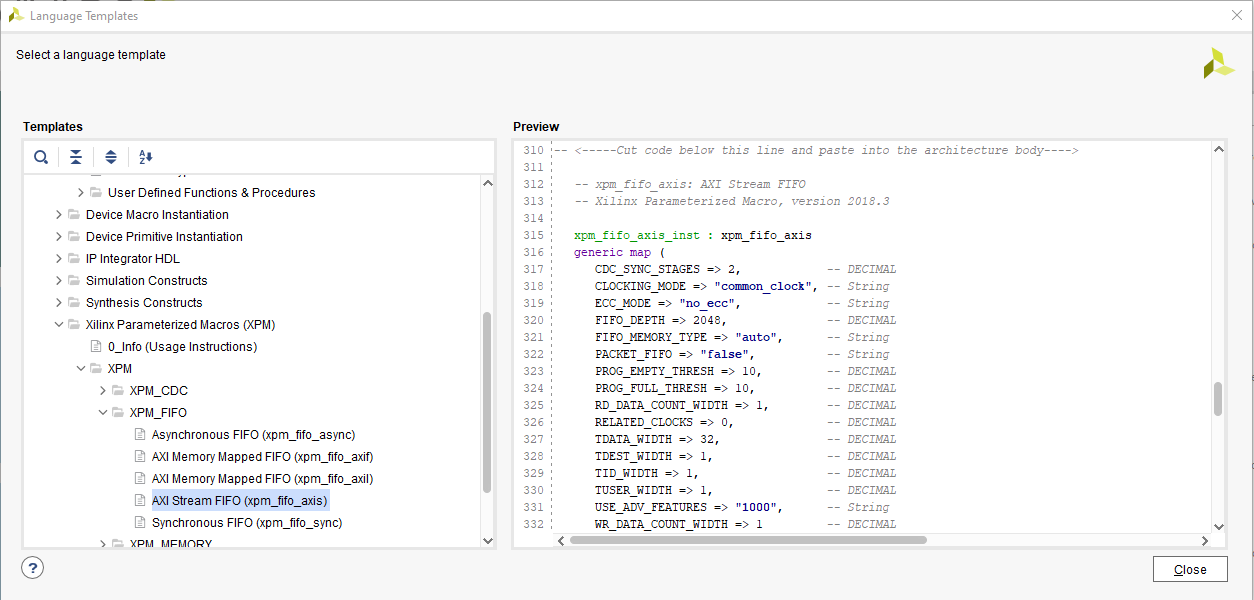Click folder icon of IP Integrator HDL
Viewport: 1254px width, 600px height.
[x=74, y=259]
